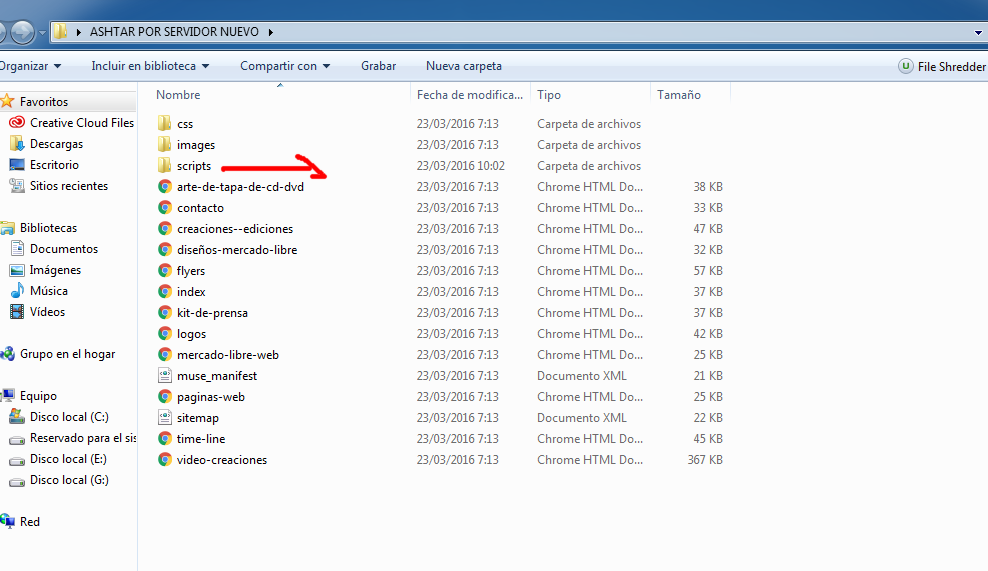Click Chrome icon of flyers file
988x571 pixels.
click(164, 270)
